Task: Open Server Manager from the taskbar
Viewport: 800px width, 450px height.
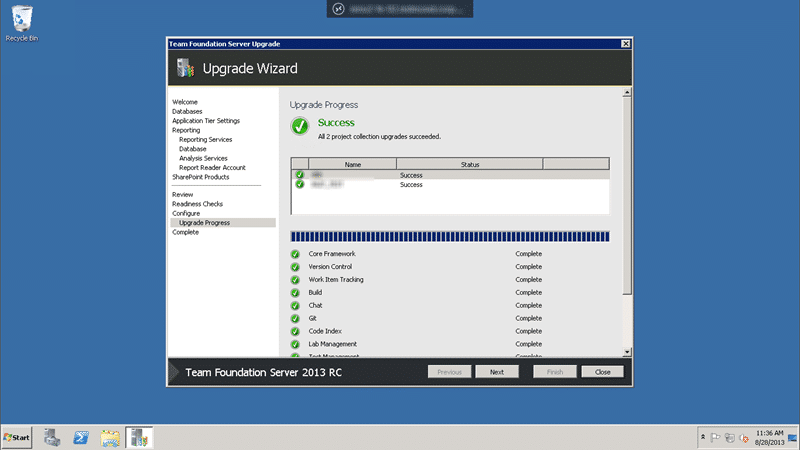Action: click(52, 438)
